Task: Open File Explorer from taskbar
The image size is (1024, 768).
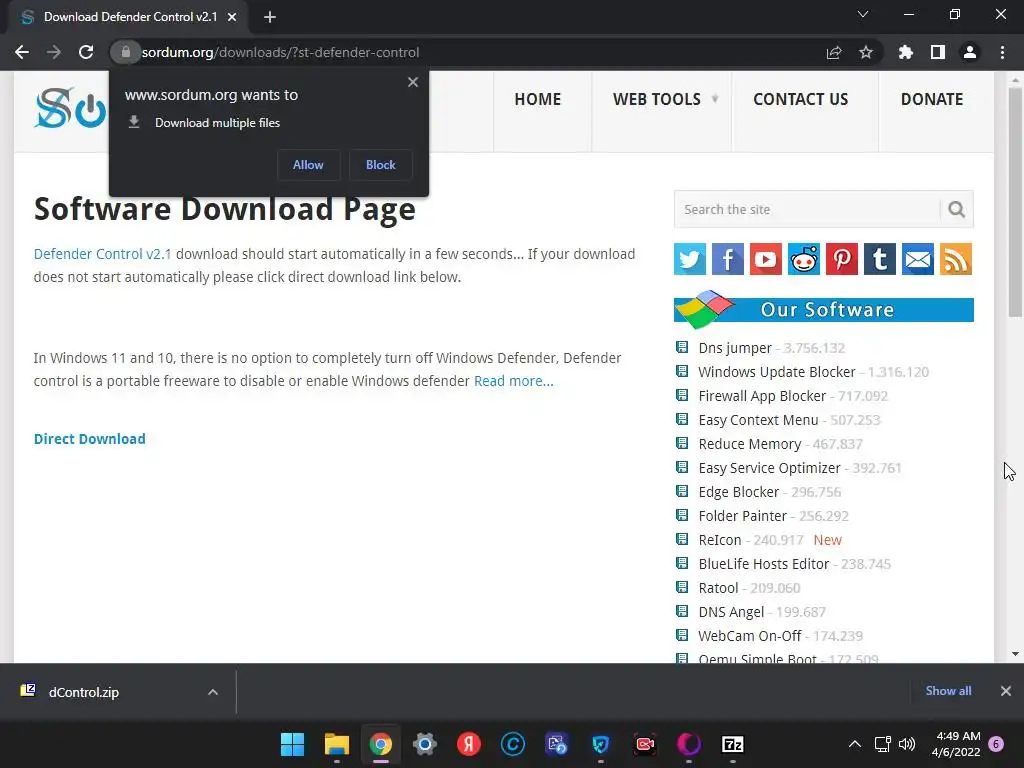Action: tap(337, 744)
